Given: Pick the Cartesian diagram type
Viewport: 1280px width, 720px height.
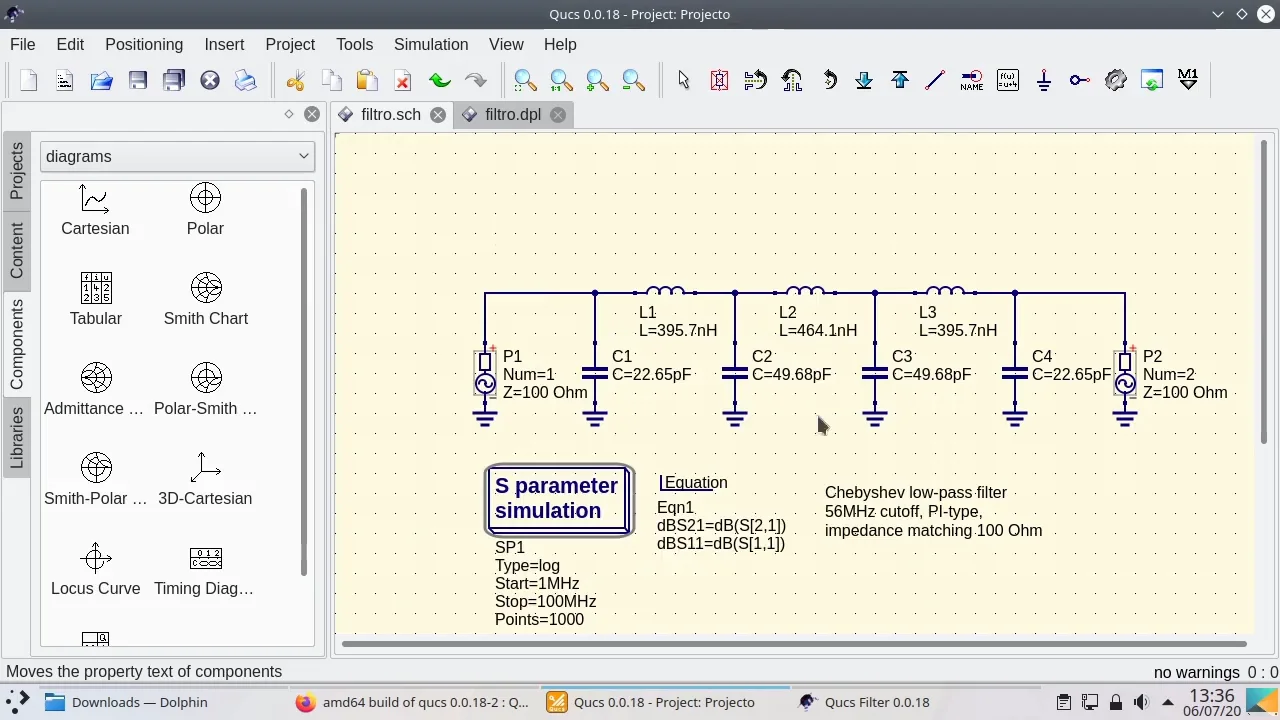Looking at the screenshot, I should (95, 209).
